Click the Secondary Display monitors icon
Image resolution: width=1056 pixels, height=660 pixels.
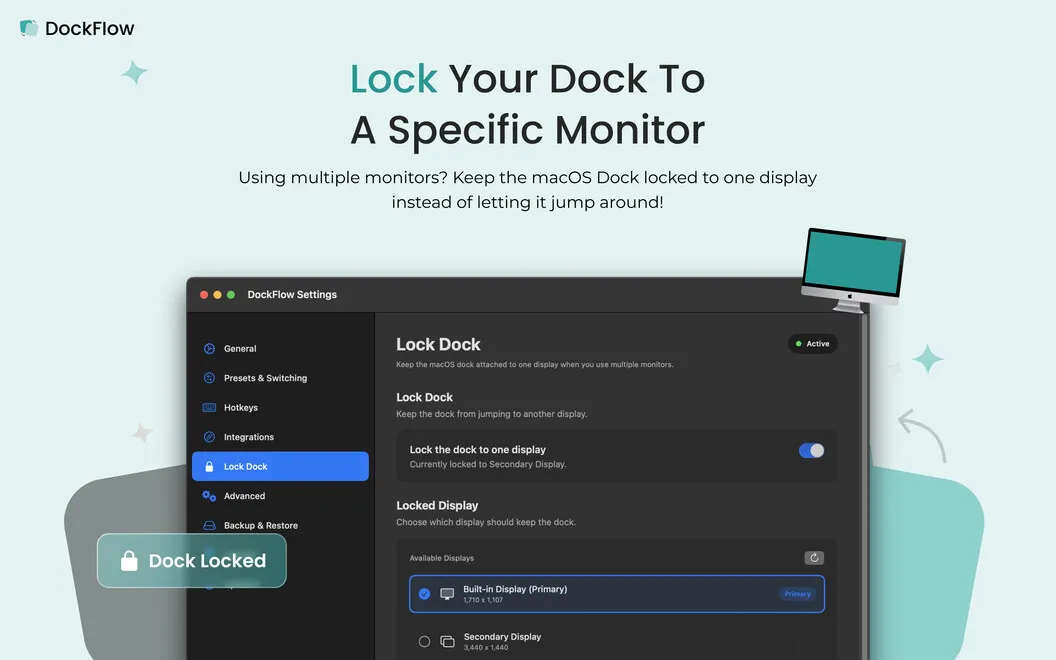(x=447, y=642)
